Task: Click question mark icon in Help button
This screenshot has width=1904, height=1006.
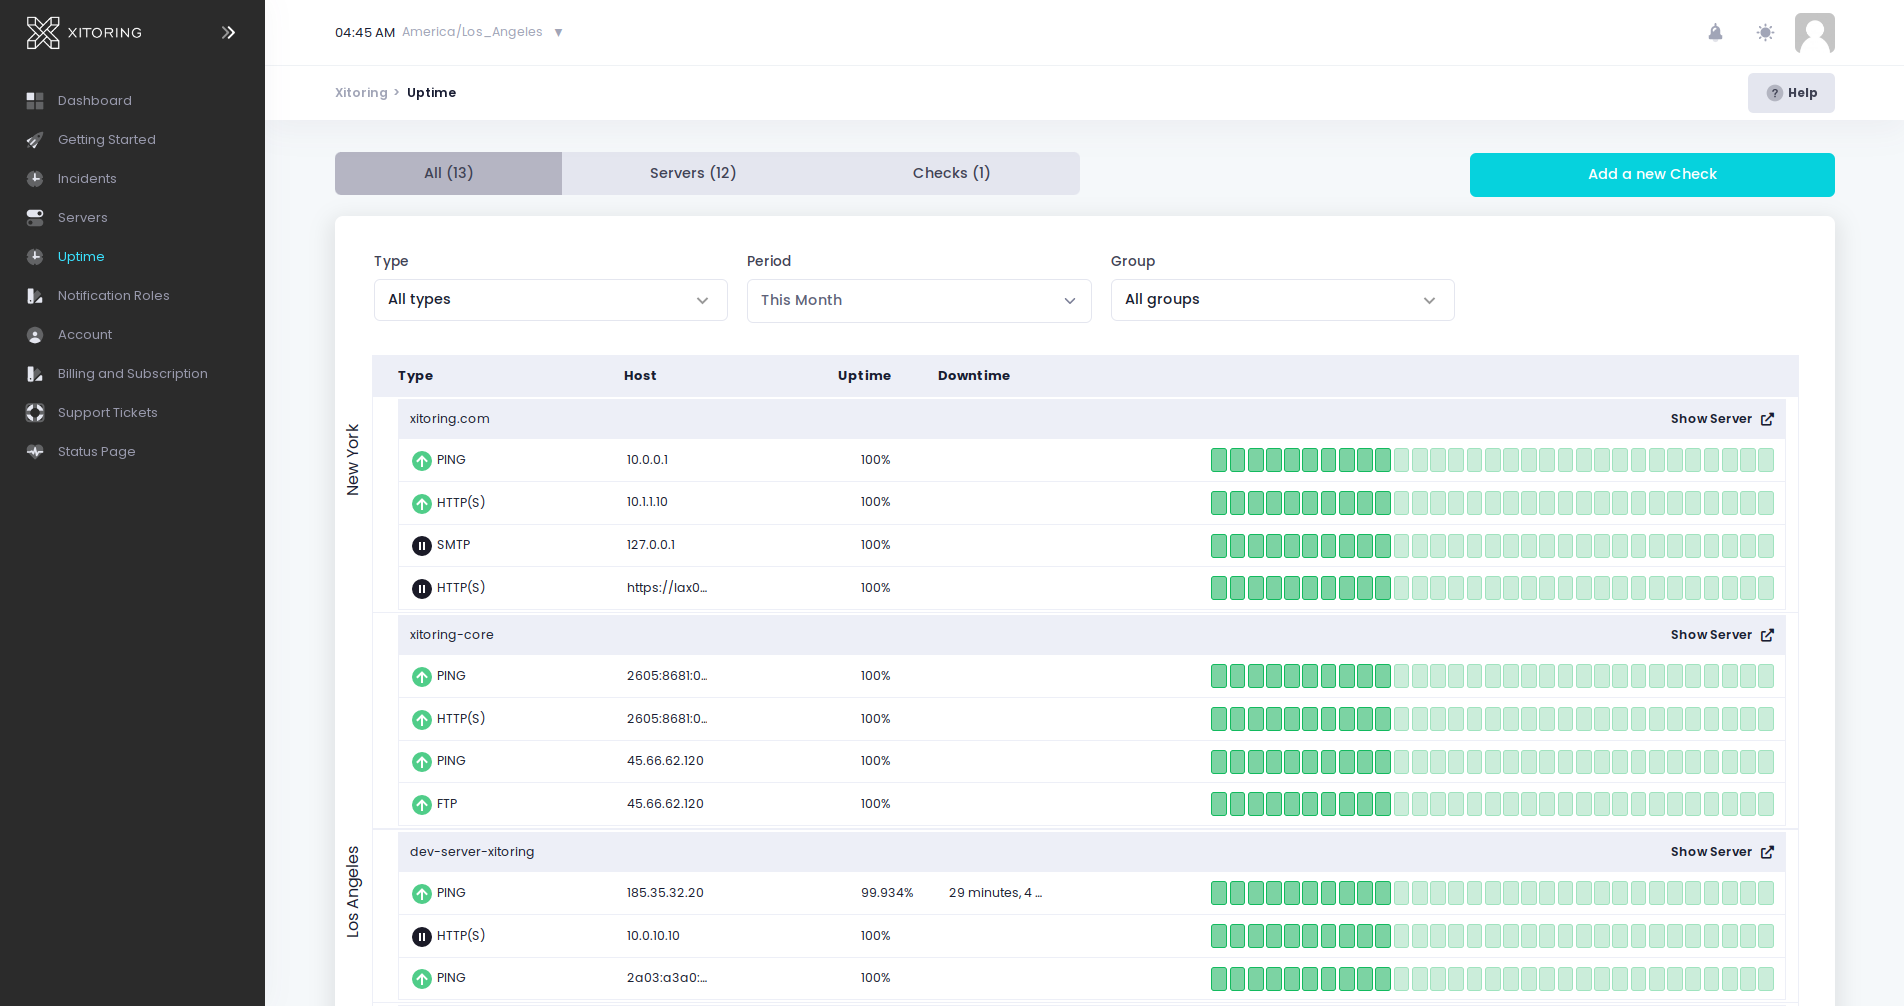Action: click(1775, 93)
